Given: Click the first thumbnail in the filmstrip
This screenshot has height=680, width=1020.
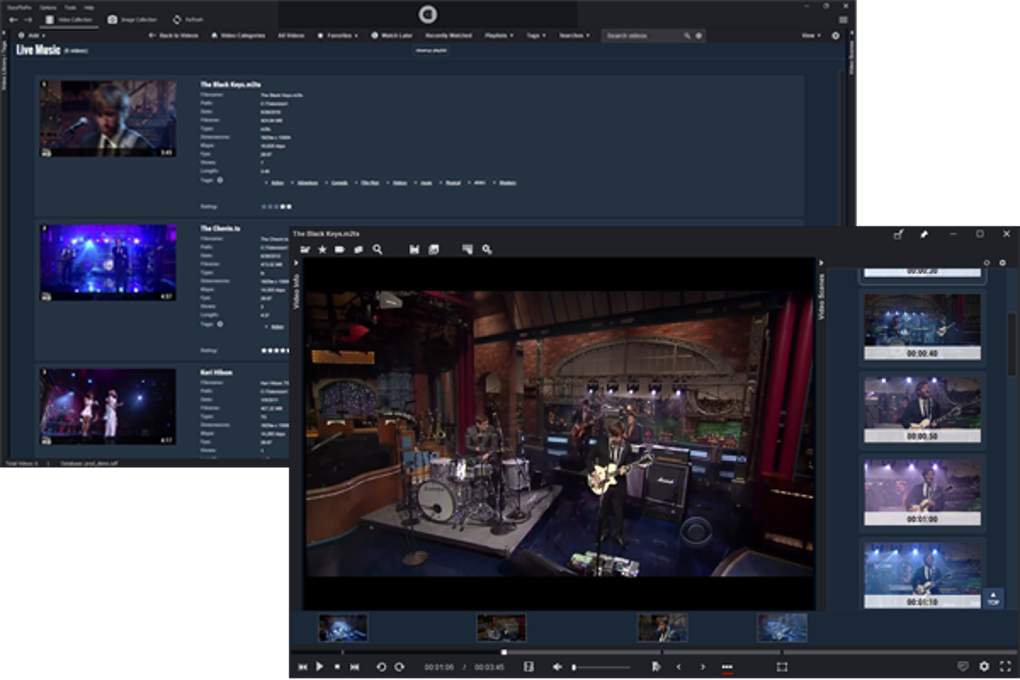Looking at the screenshot, I should [343, 628].
